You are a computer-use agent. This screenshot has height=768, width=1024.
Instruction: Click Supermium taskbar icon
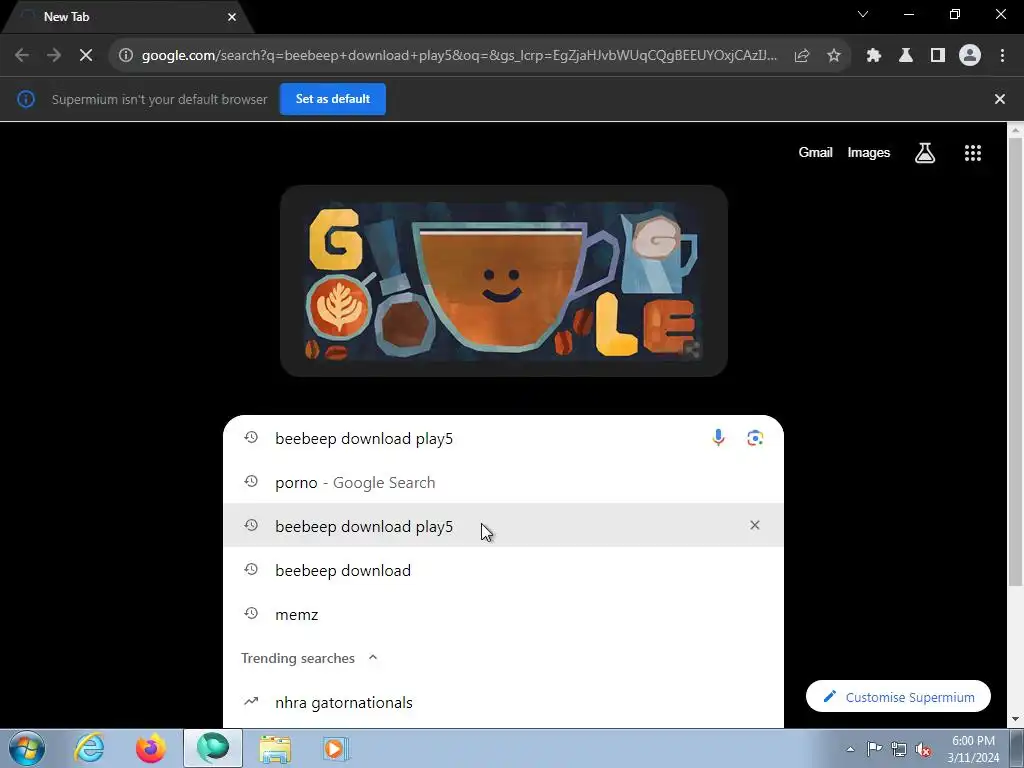213,748
